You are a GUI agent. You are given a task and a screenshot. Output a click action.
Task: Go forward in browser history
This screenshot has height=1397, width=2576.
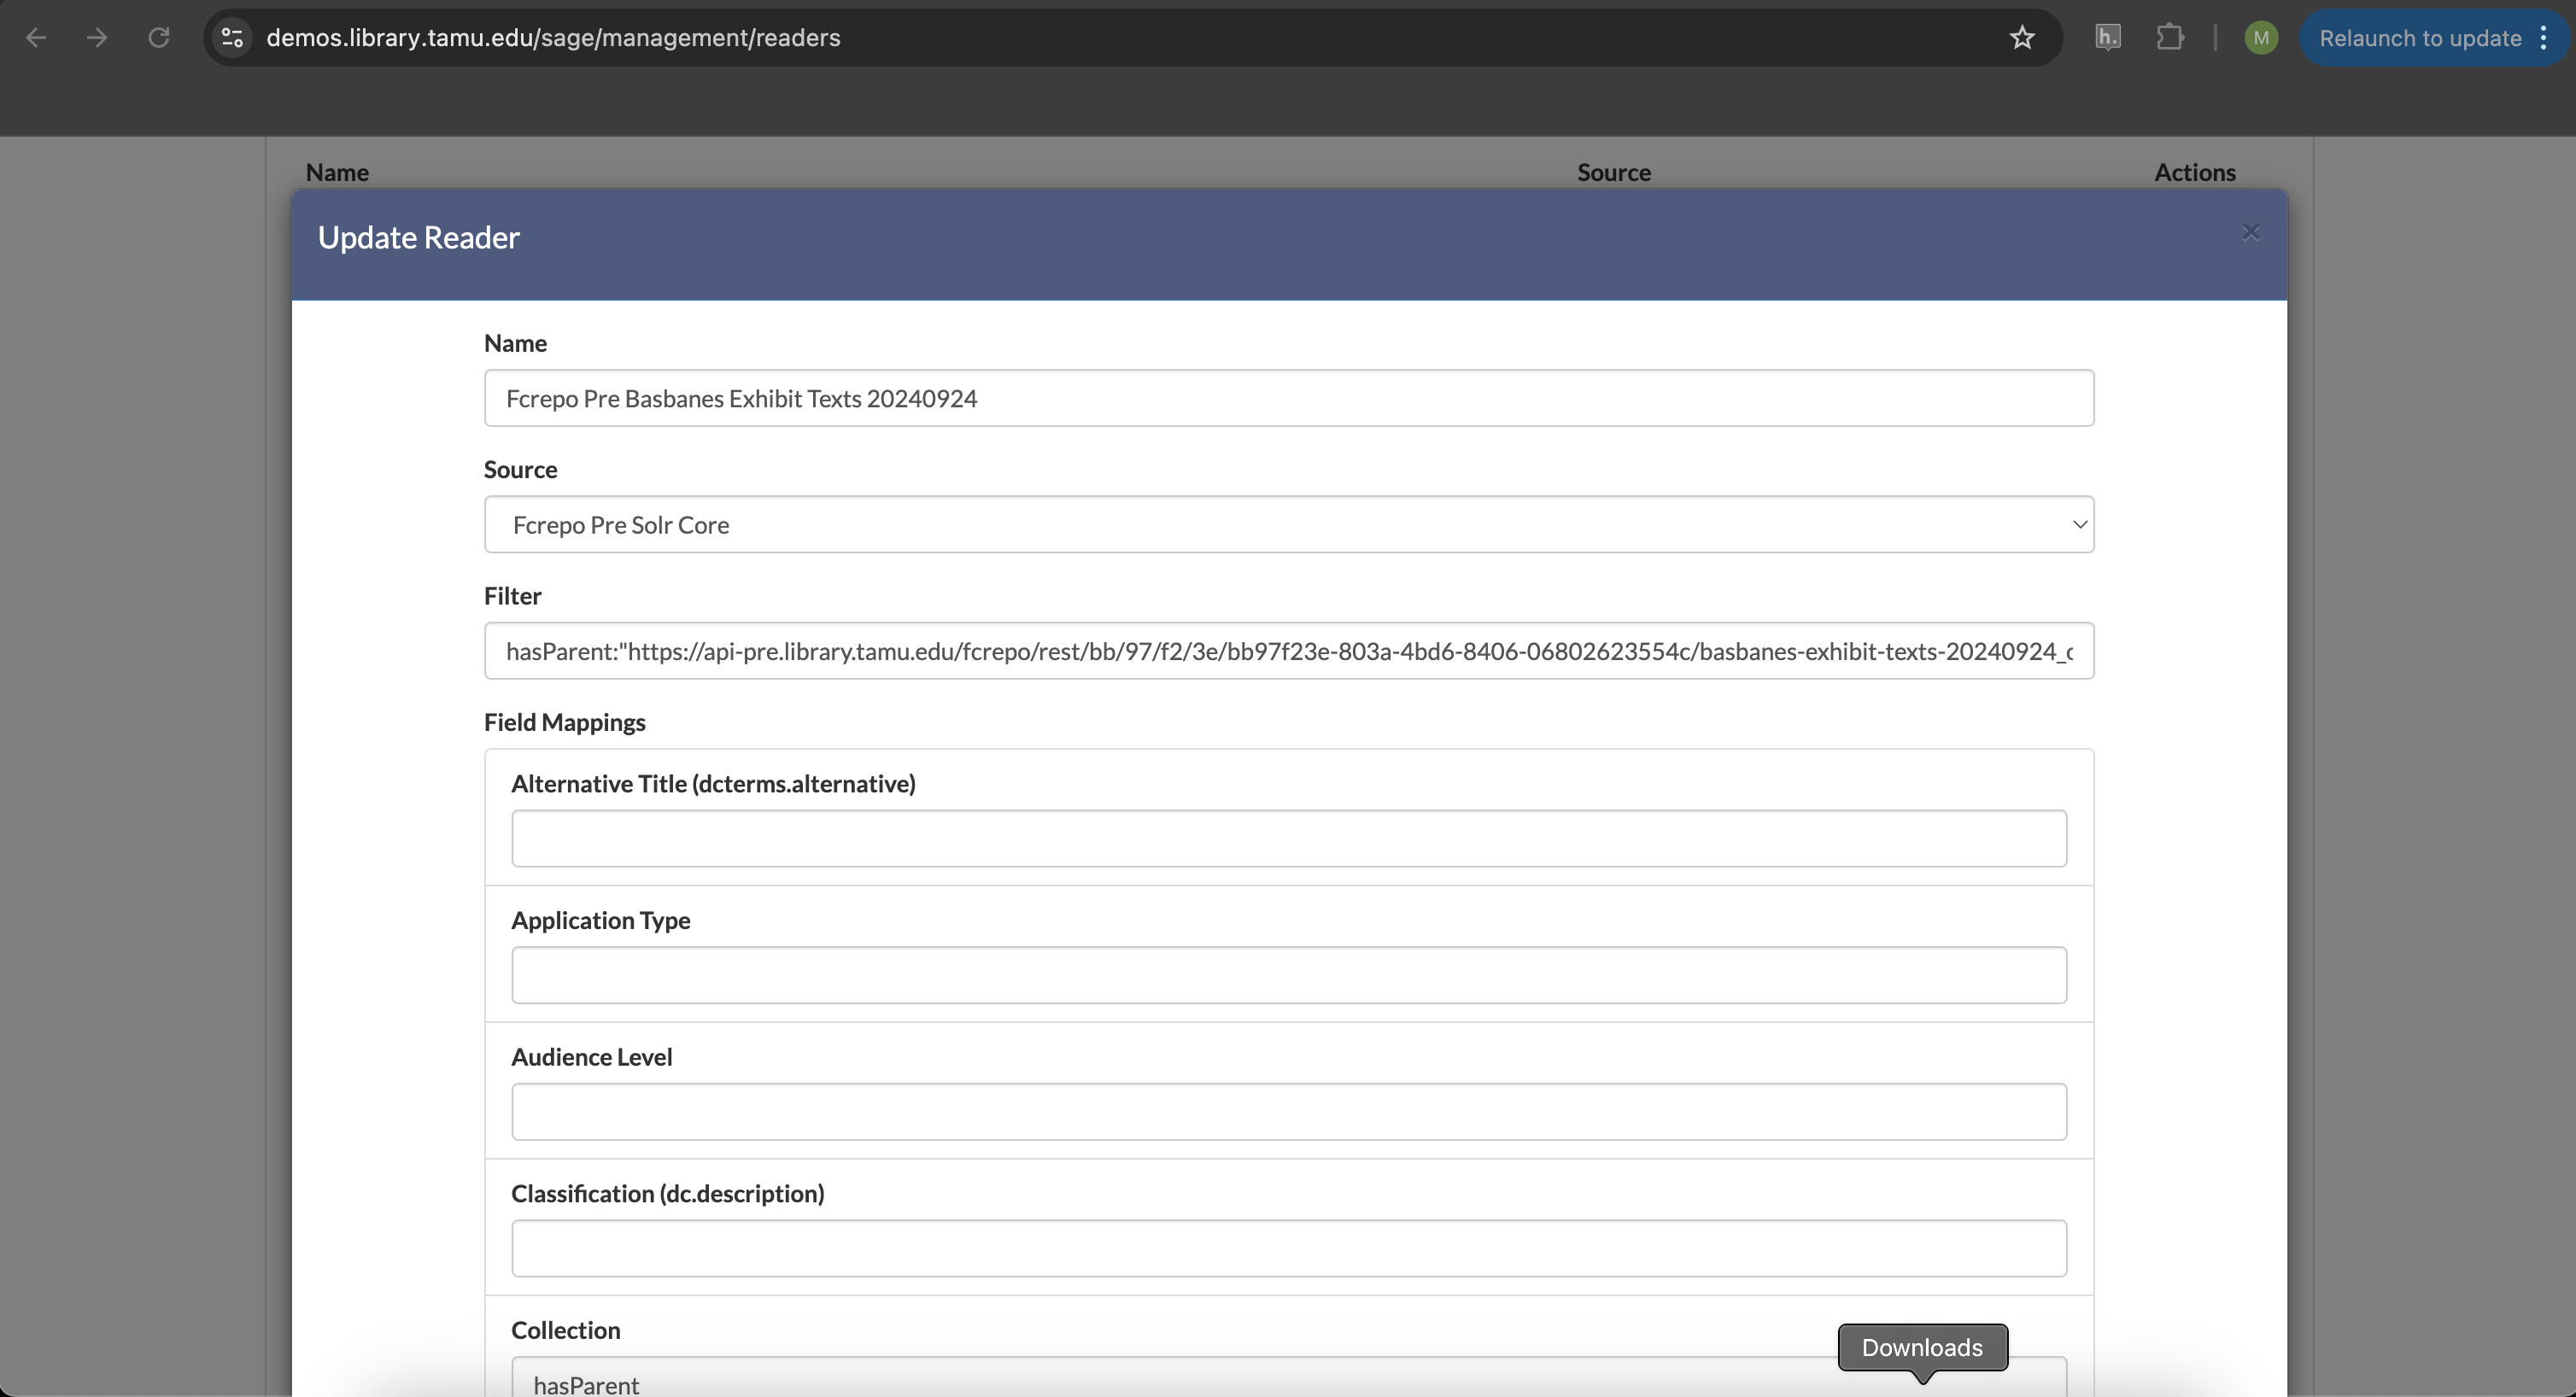tap(97, 38)
